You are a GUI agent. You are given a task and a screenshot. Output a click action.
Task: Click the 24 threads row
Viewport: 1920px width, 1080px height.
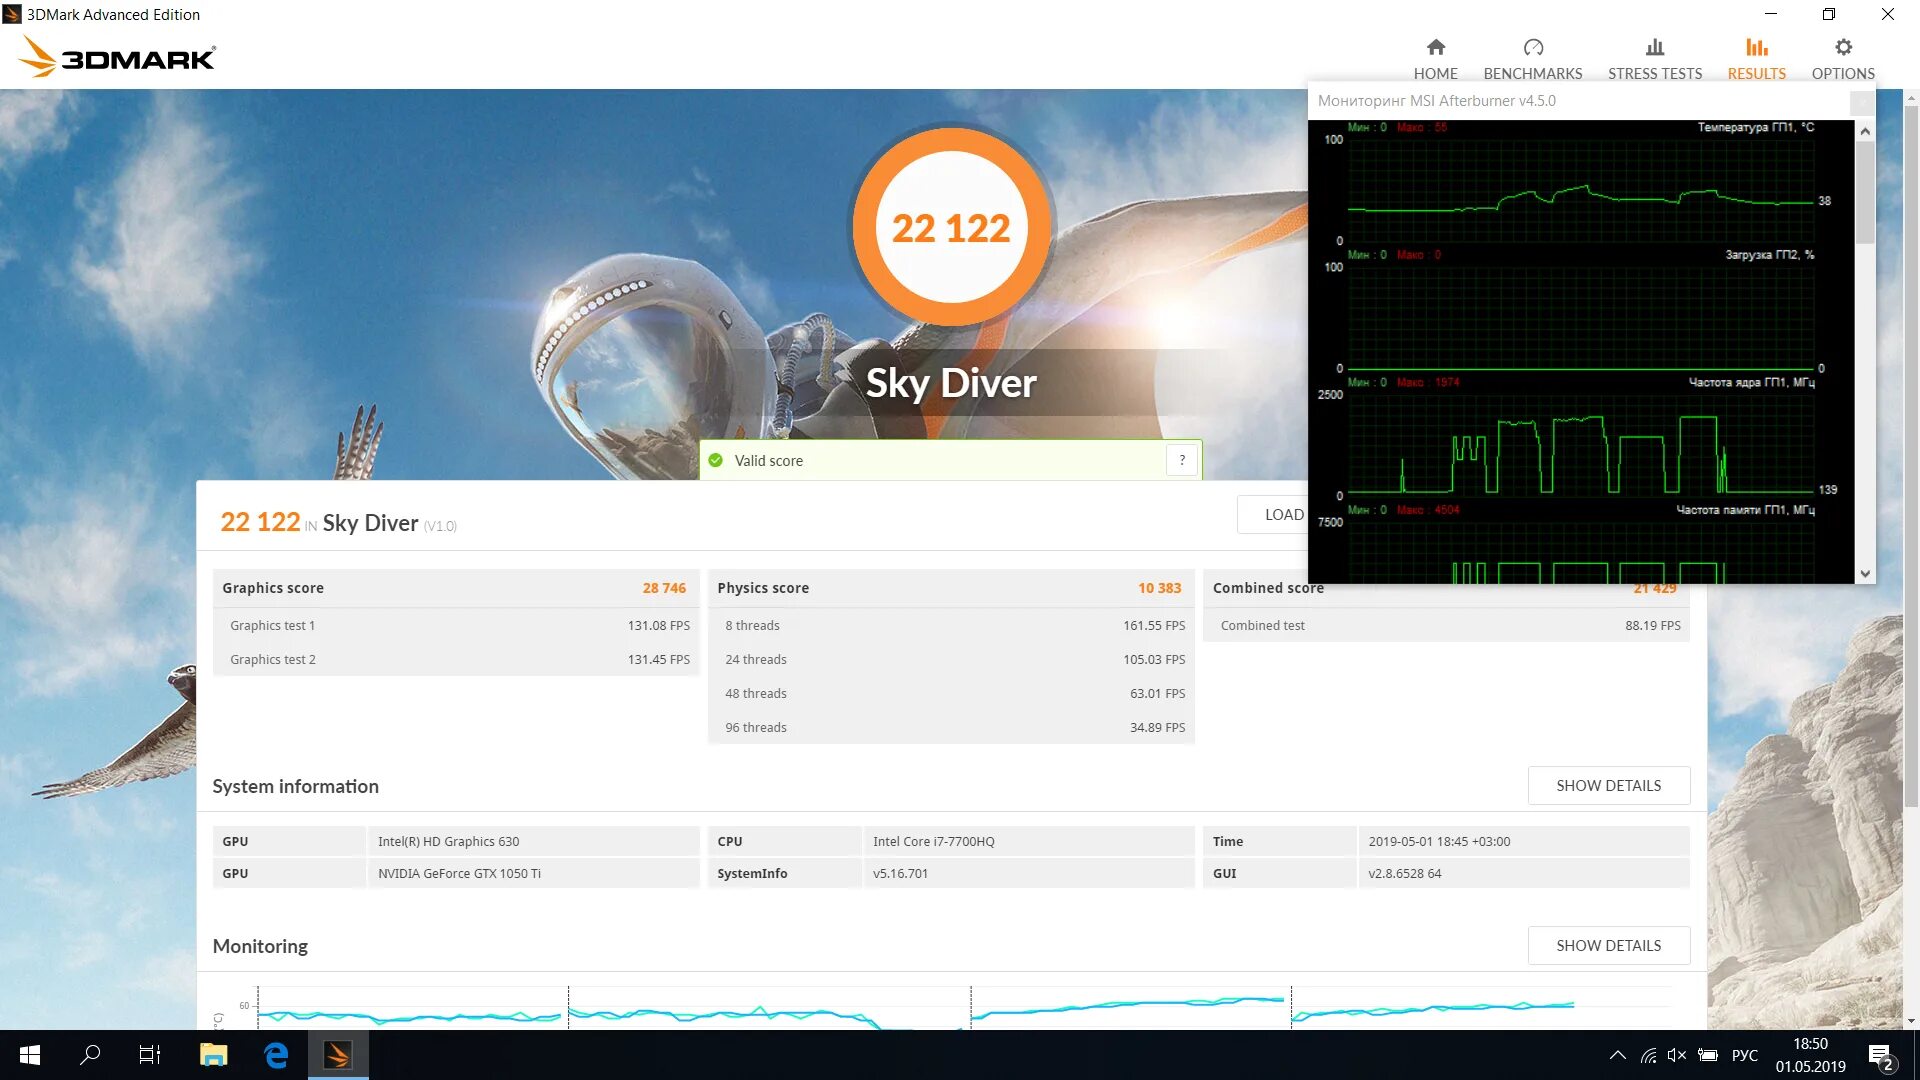(951, 659)
